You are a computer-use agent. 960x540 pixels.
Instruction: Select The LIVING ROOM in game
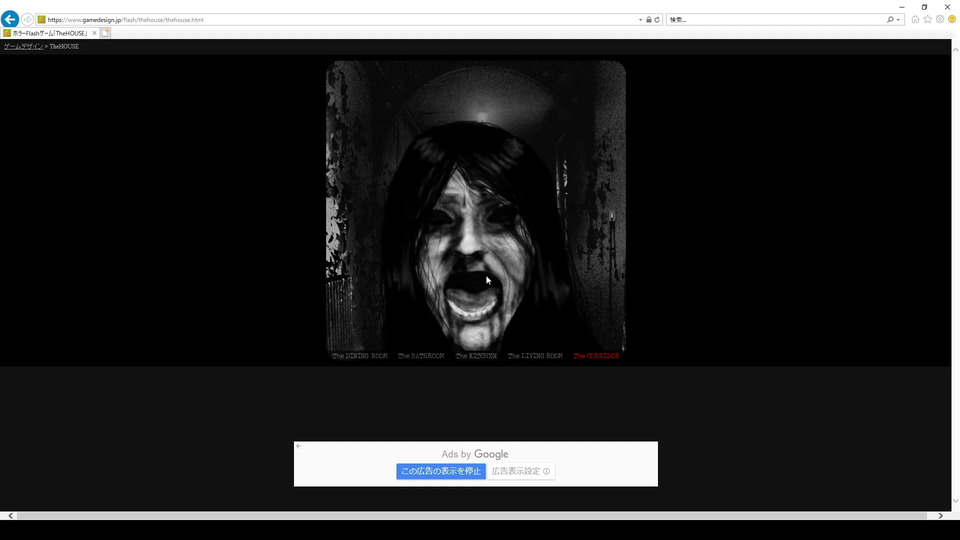535,356
